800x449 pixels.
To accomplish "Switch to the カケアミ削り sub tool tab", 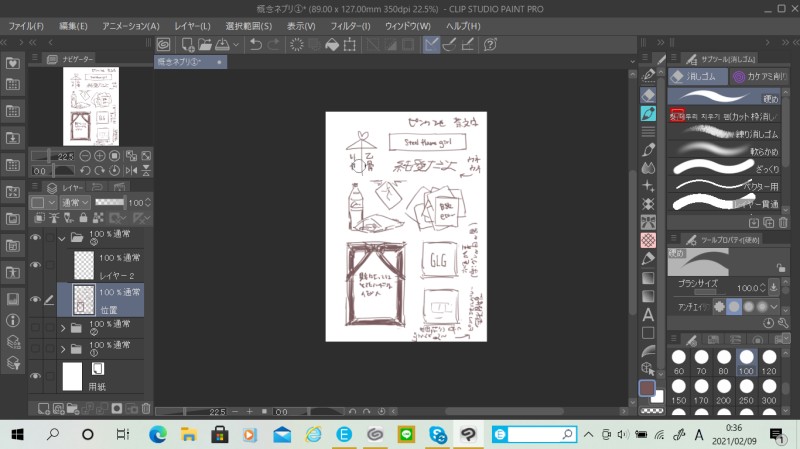I will point(760,77).
